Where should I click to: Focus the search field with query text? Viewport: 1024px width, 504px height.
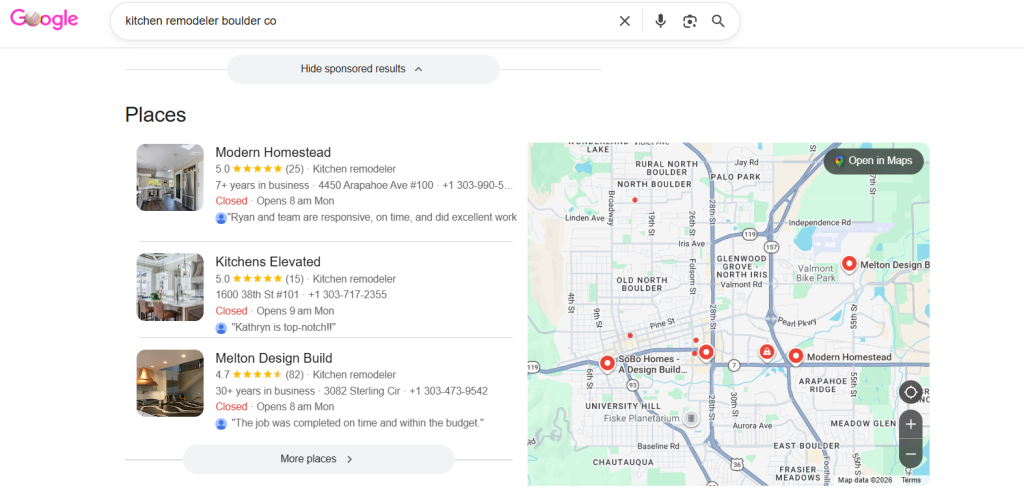point(366,21)
